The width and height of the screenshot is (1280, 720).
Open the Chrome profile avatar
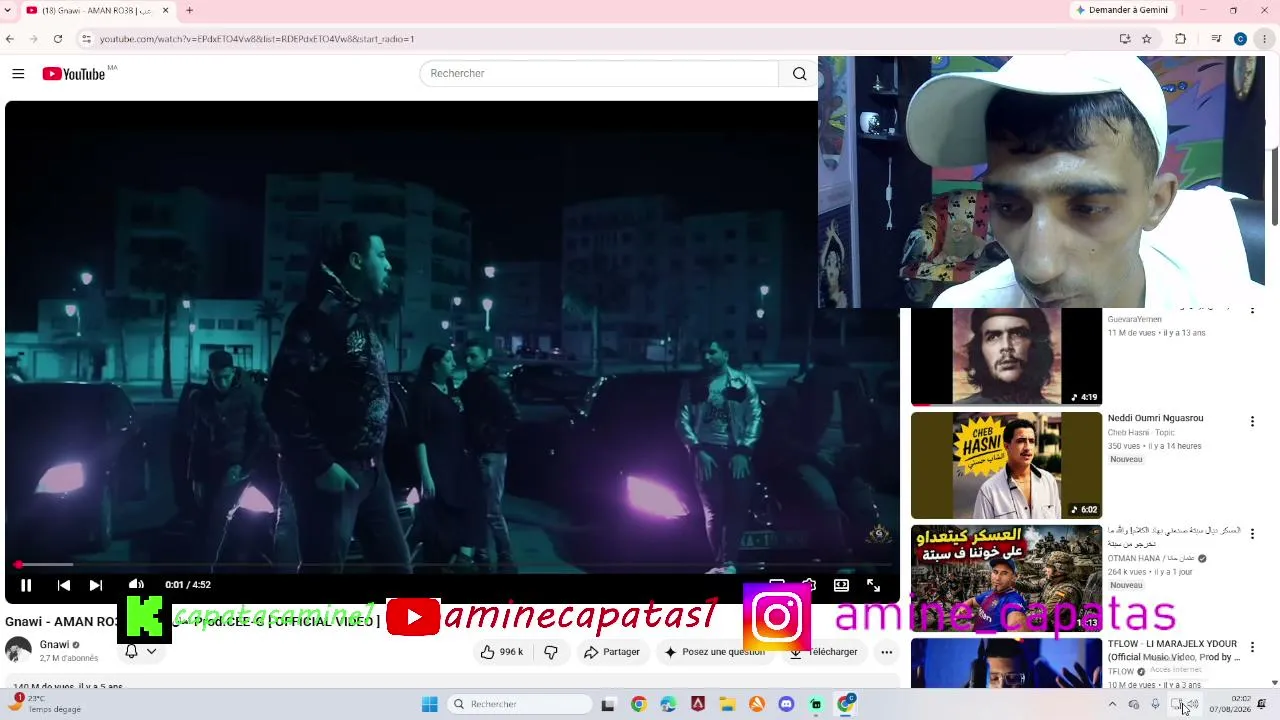1240,39
